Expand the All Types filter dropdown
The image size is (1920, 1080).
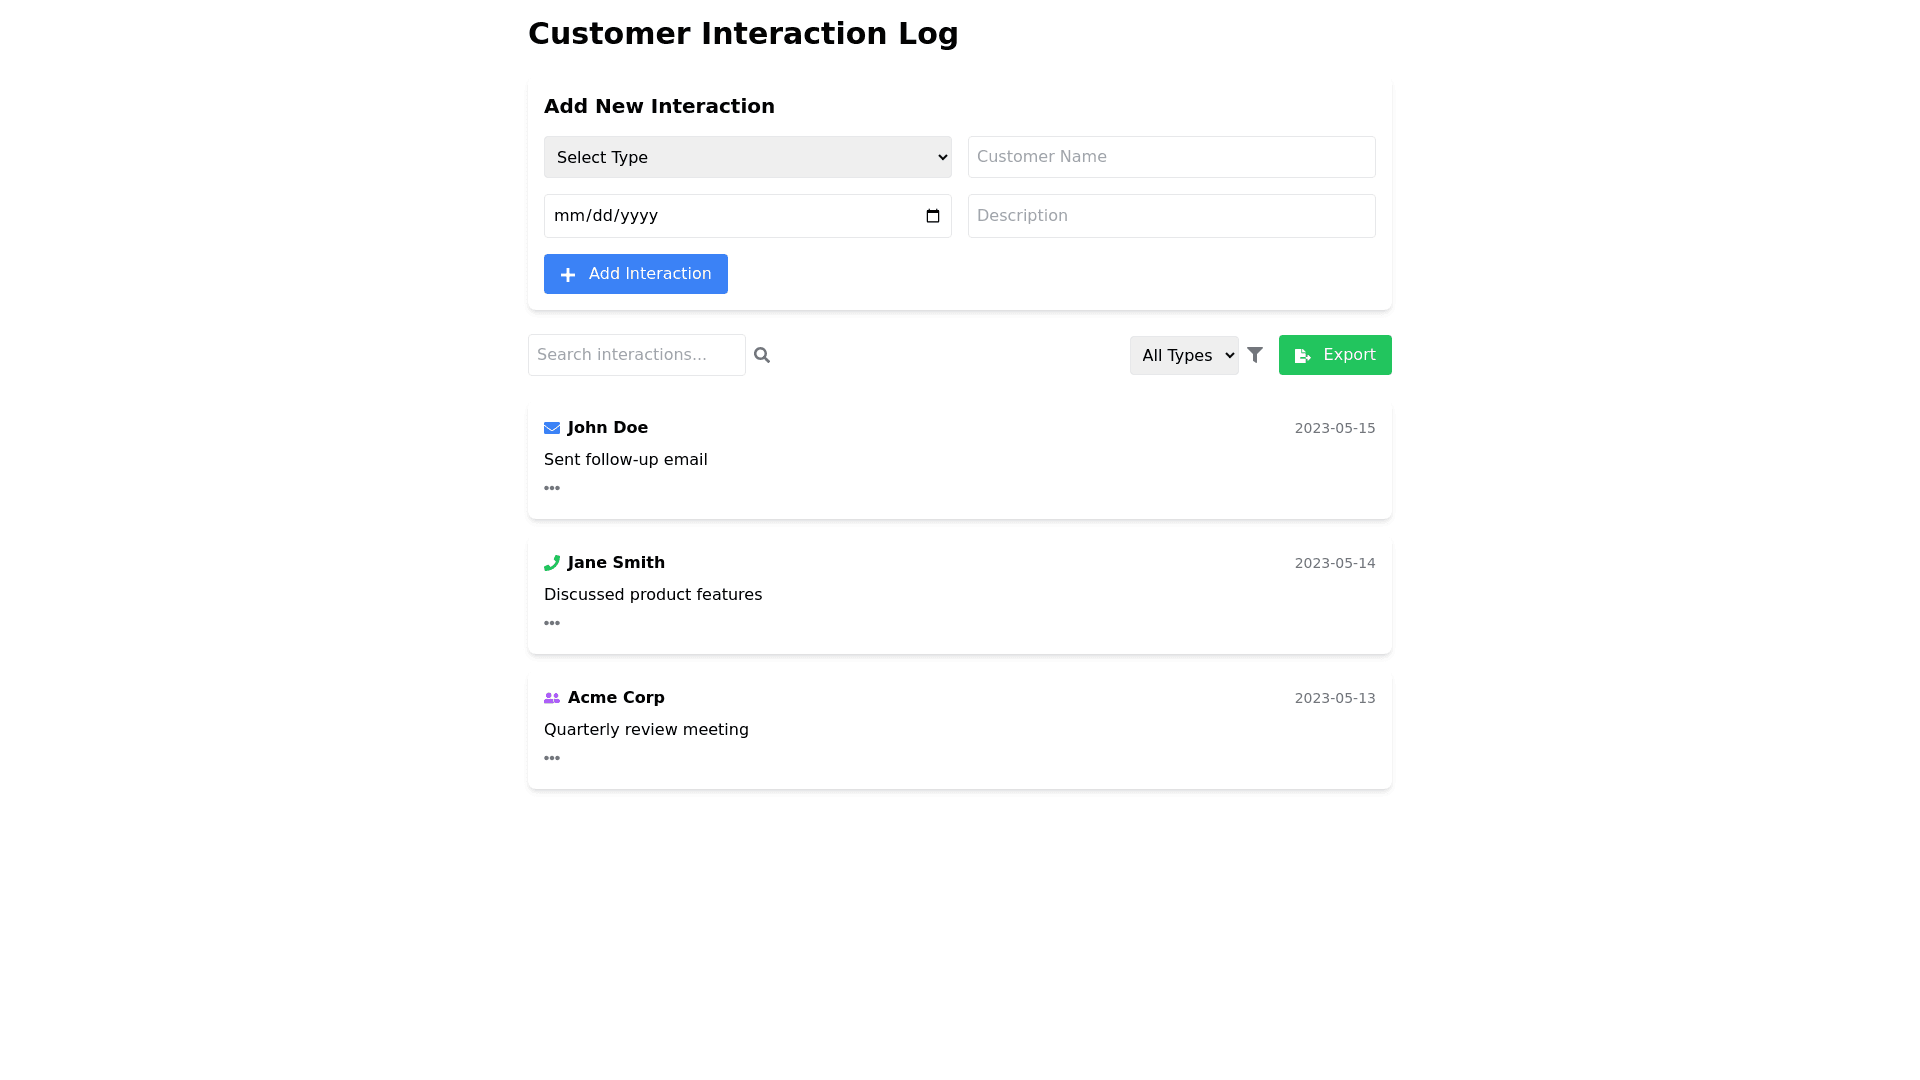click(1184, 355)
